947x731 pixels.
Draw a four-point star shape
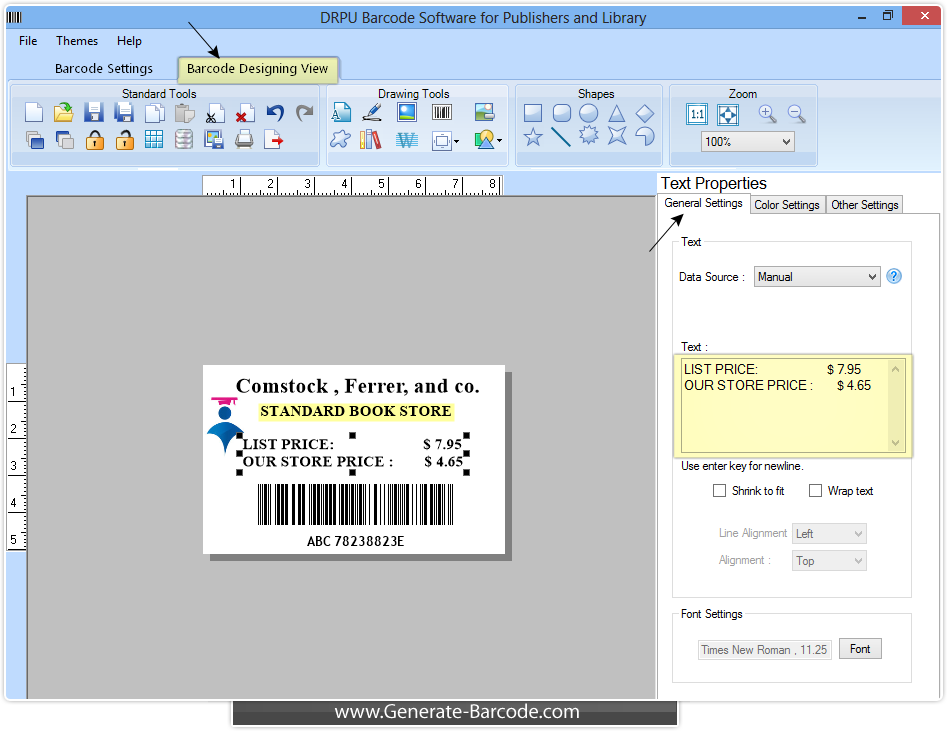click(x=617, y=137)
